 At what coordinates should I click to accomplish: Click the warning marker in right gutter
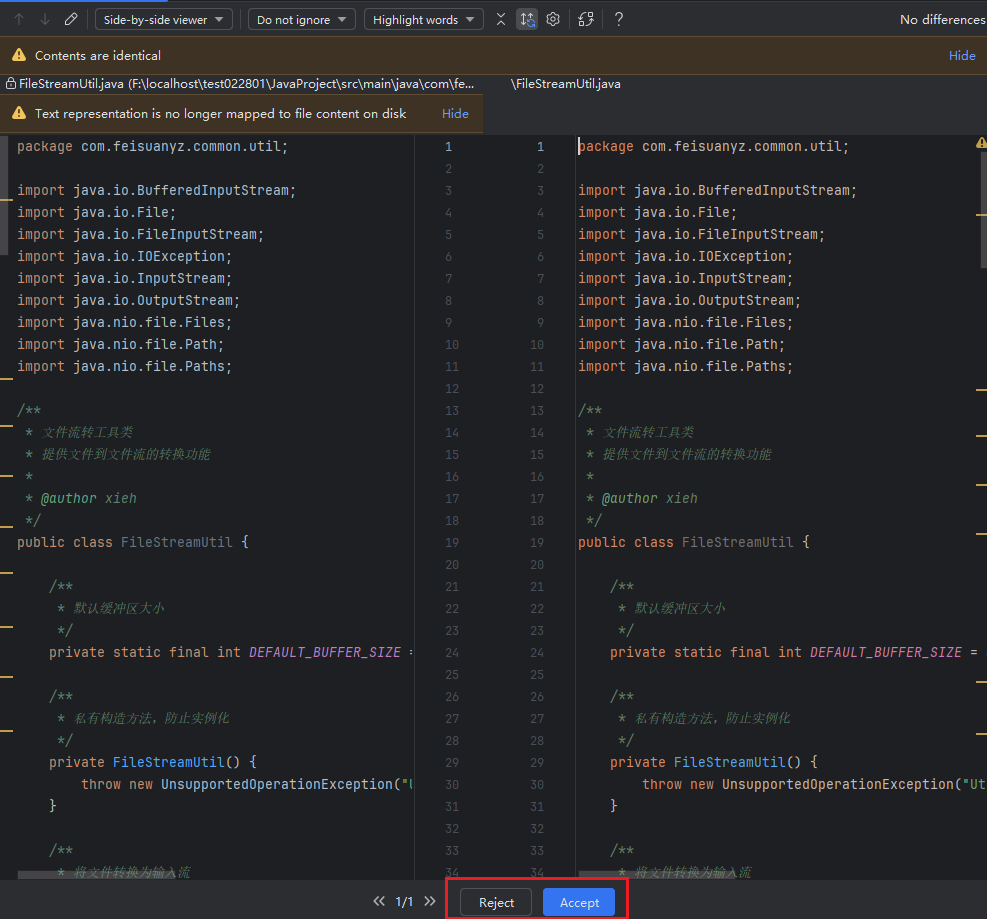coord(980,144)
